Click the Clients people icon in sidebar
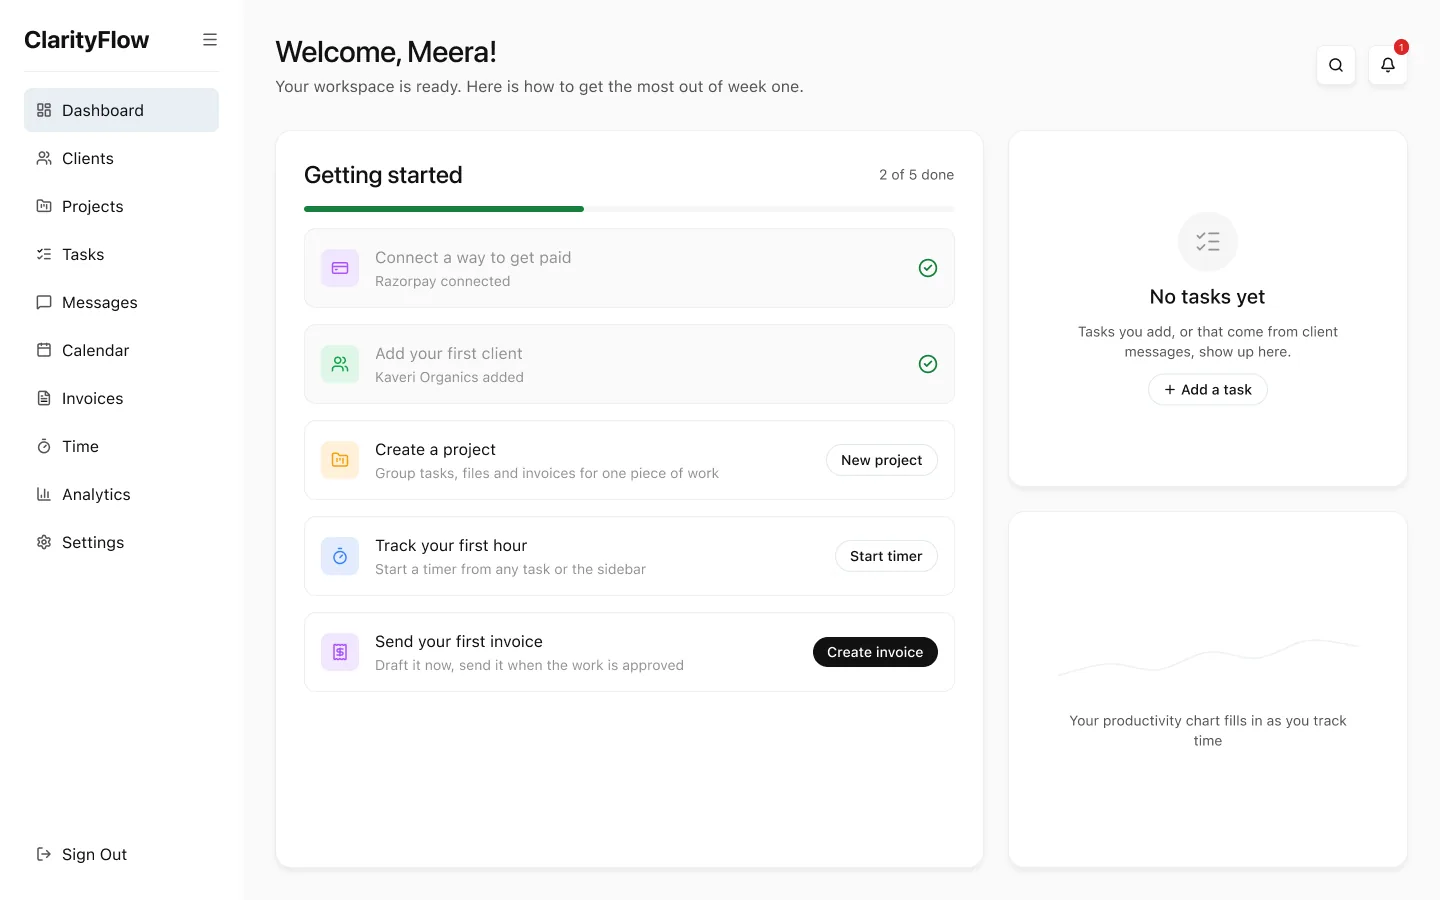 pyautogui.click(x=44, y=158)
